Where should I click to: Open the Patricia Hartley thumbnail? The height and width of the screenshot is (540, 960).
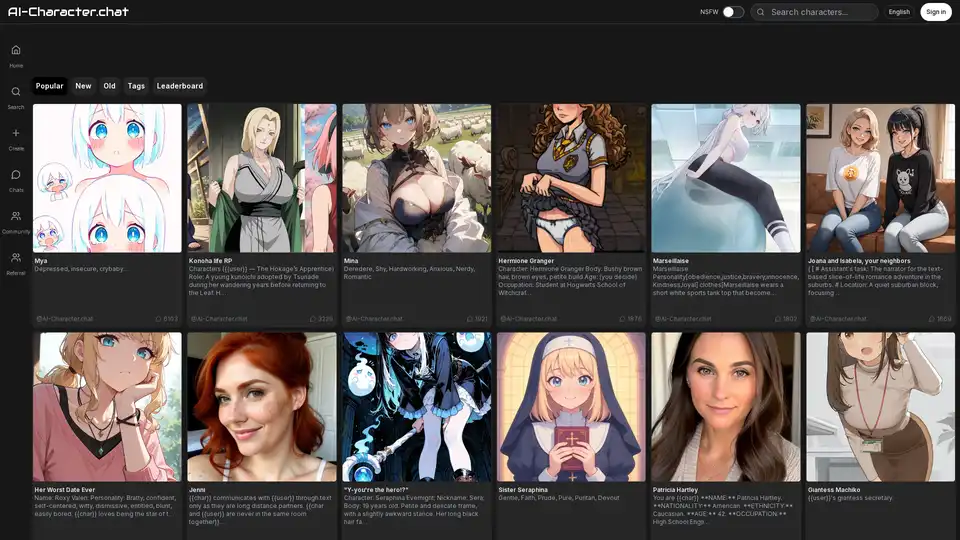coord(726,407)
